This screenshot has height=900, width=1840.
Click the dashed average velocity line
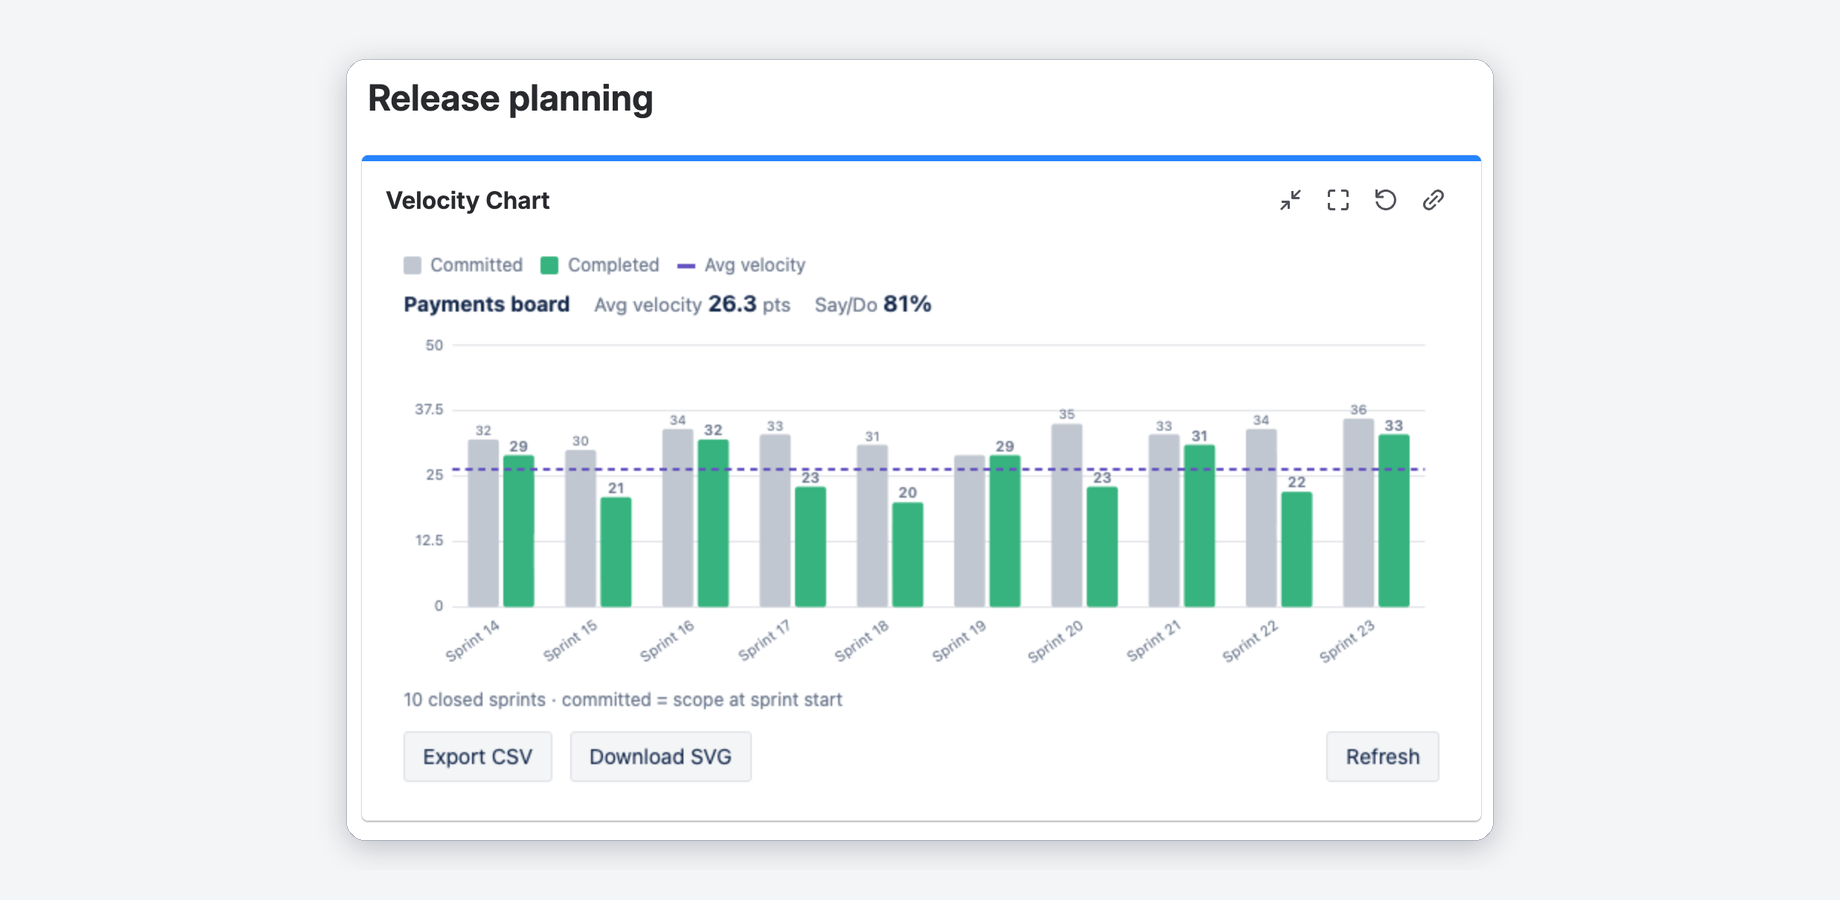click(940, 469)
